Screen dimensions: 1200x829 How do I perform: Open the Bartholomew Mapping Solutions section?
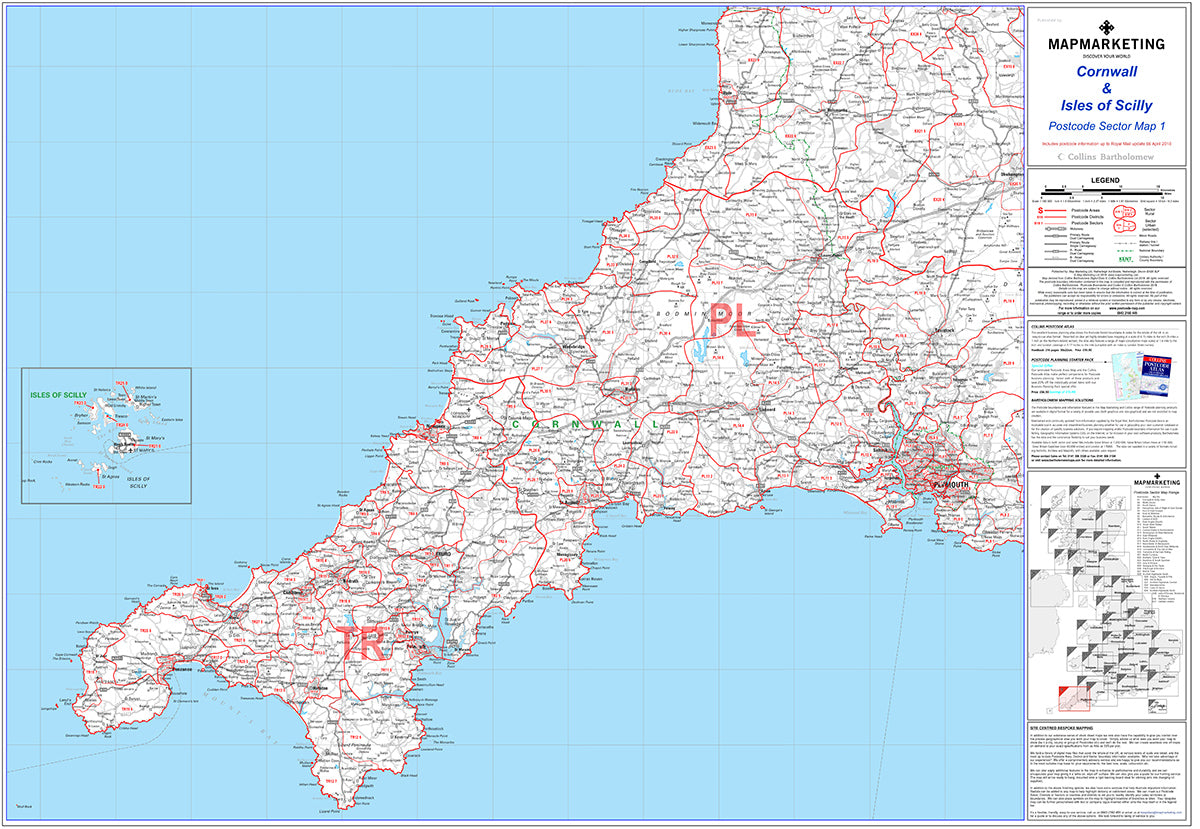1062,400
